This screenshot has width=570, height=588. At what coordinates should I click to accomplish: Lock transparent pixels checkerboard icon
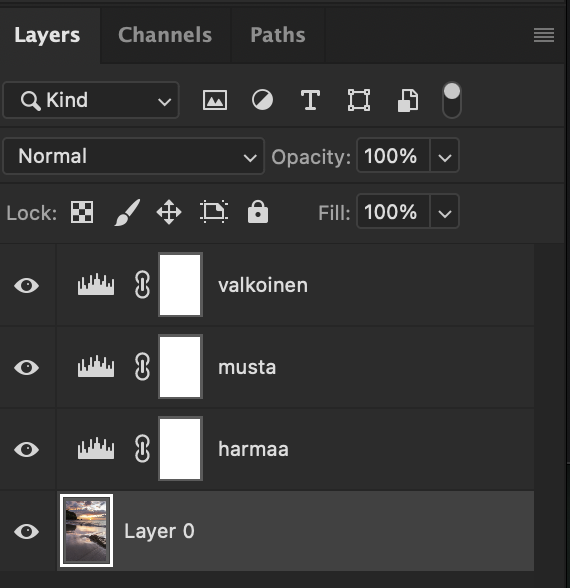point(82,212)
